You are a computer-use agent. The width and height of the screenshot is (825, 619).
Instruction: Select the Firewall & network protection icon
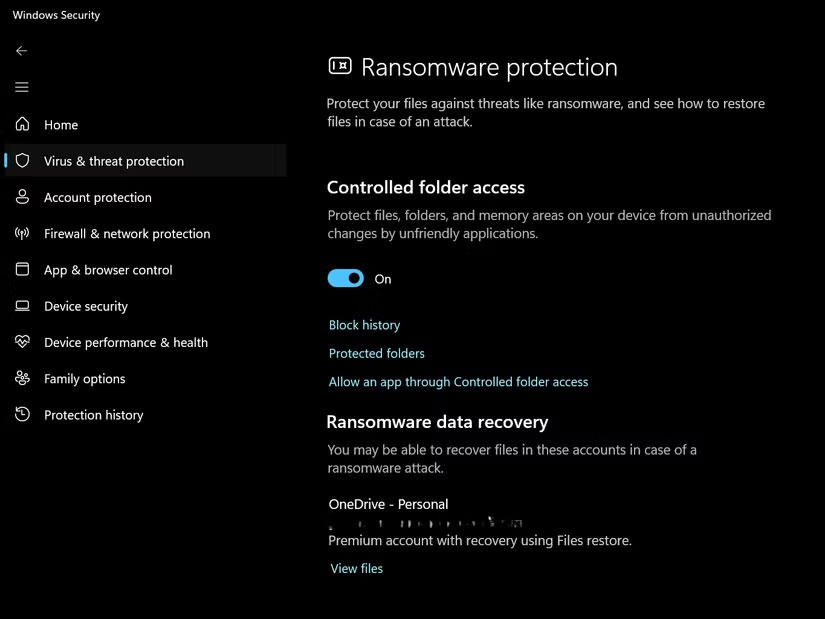[x=21, y=233]
